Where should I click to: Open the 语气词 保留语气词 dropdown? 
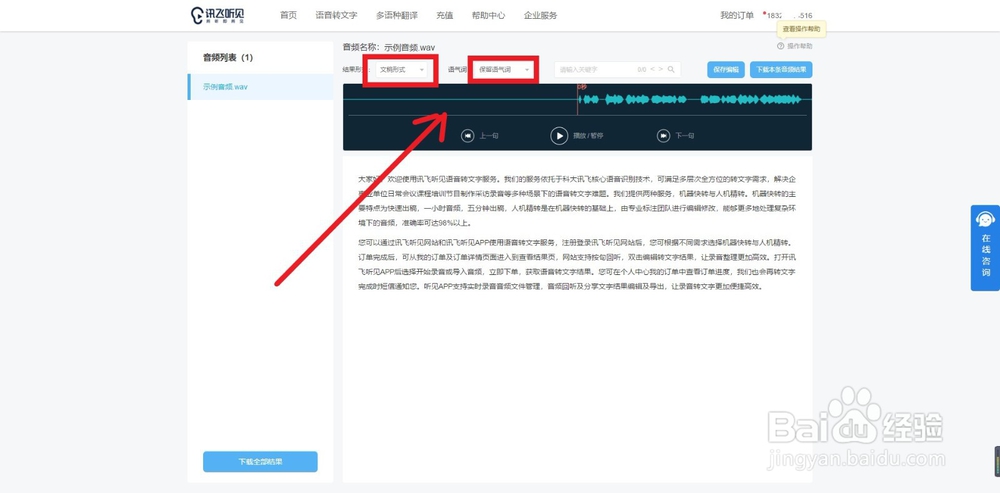tap(504, 70)
